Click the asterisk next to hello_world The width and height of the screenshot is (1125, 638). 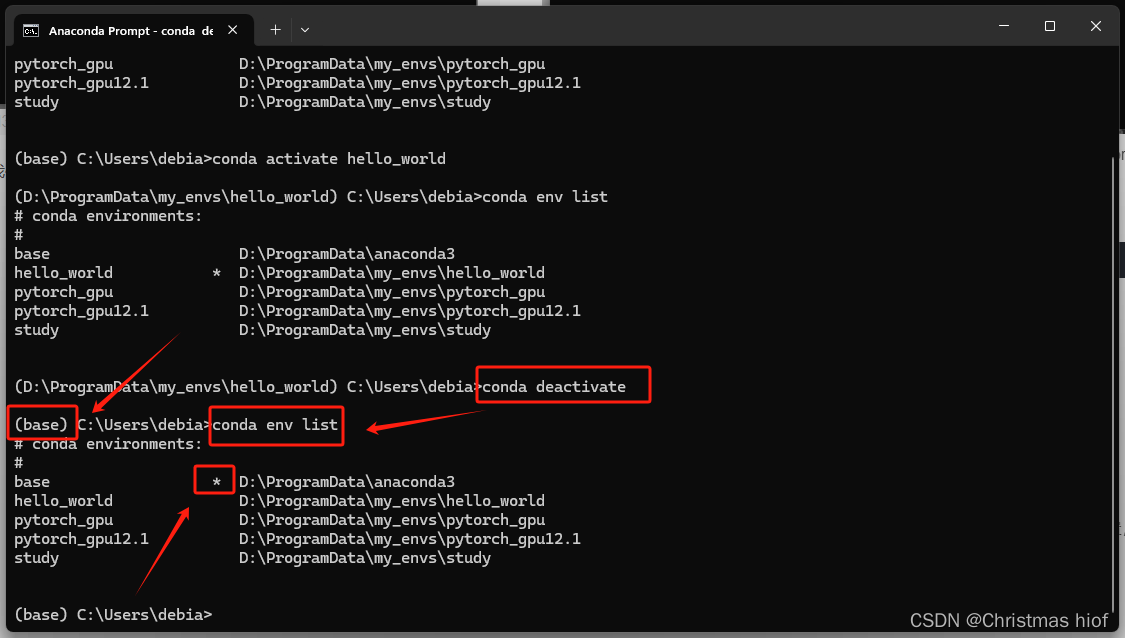[217, 273]
